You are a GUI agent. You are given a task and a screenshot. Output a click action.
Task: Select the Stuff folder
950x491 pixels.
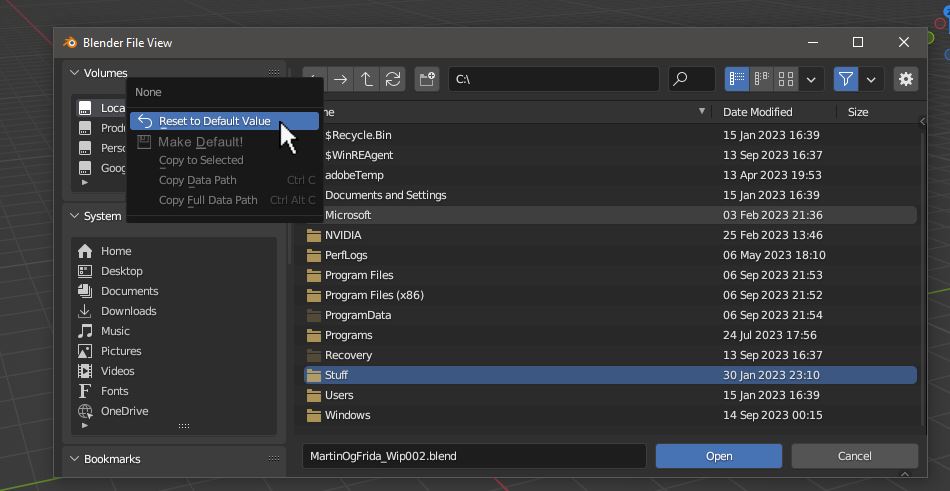coord(610,375)
